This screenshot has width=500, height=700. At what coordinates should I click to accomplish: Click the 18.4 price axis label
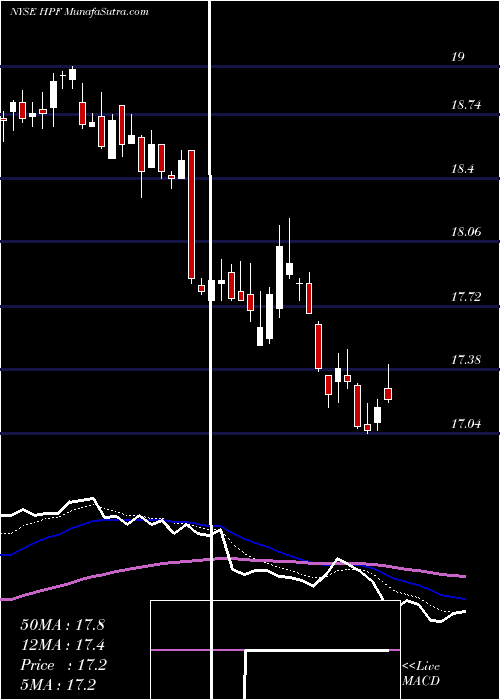tap(463, 169)
